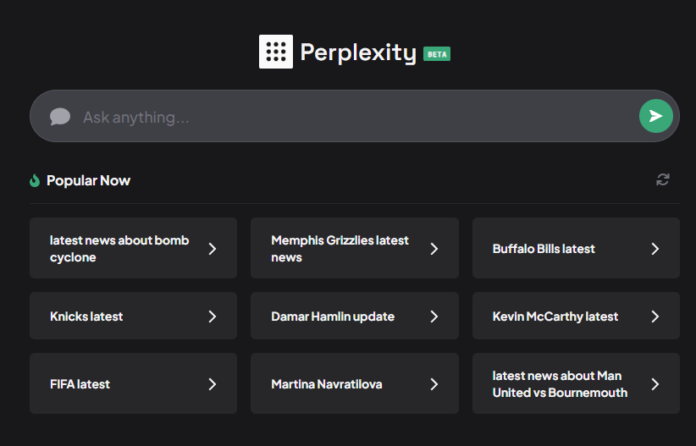The image size is (696, 446).
Task: Click the chat bubble icon in search bar
Action: (60, 117)
